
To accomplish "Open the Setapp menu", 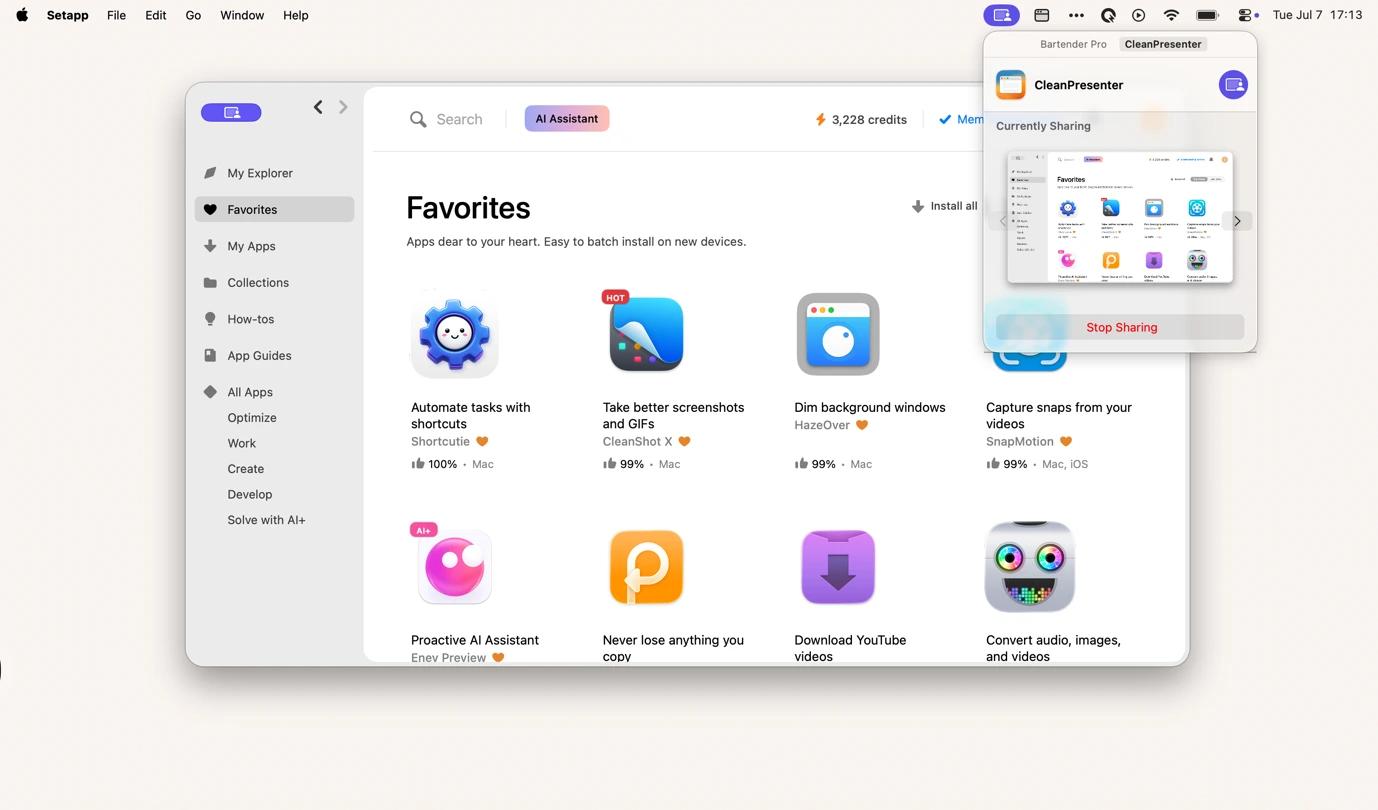I will point(67,15).
